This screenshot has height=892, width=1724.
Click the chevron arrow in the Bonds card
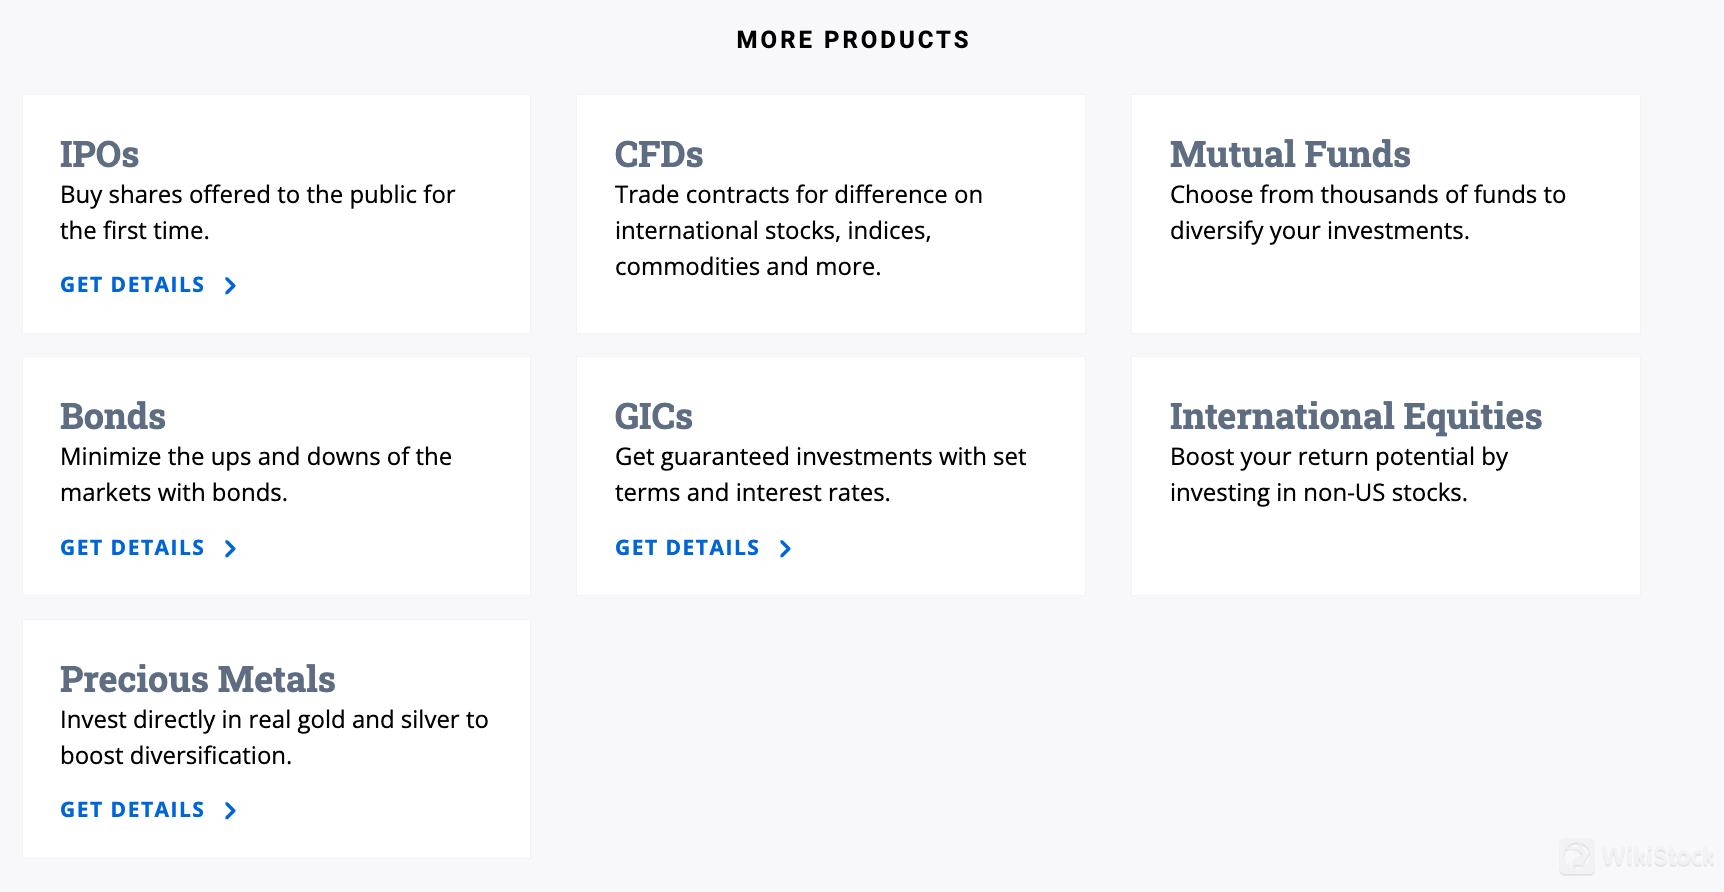tap(230, 549)
